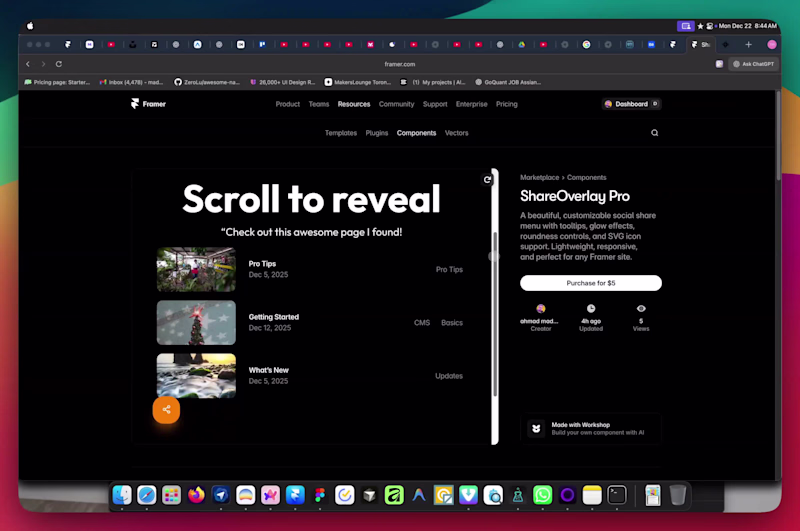Click the clock icon above 4h ago
Image resolution: width=800 pixels, height=531 pixels.
tap(591, 309)
